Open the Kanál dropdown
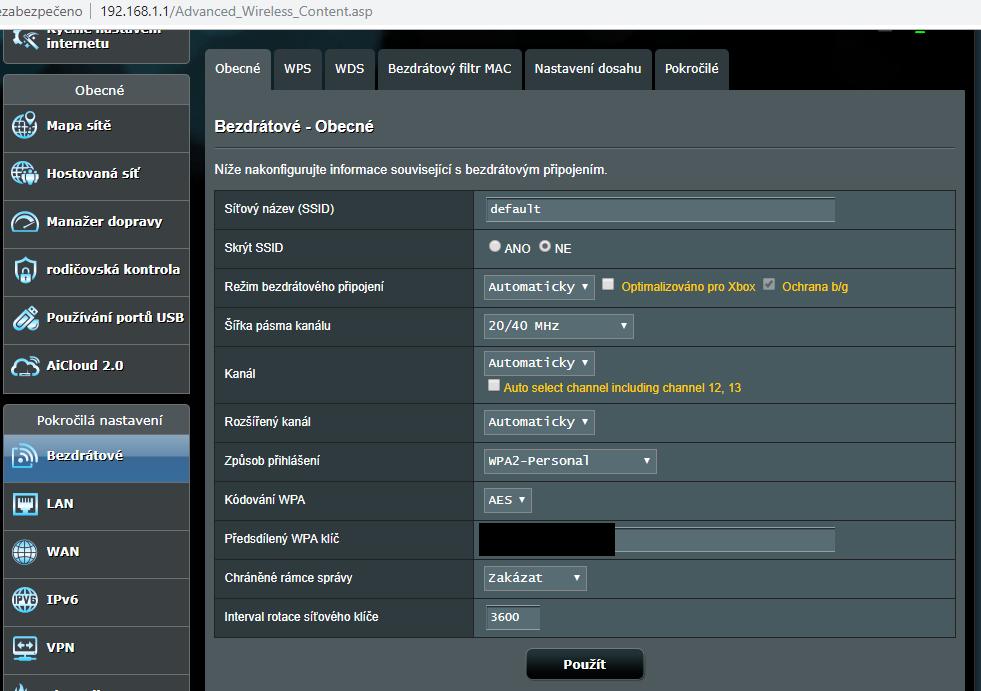 539,363
